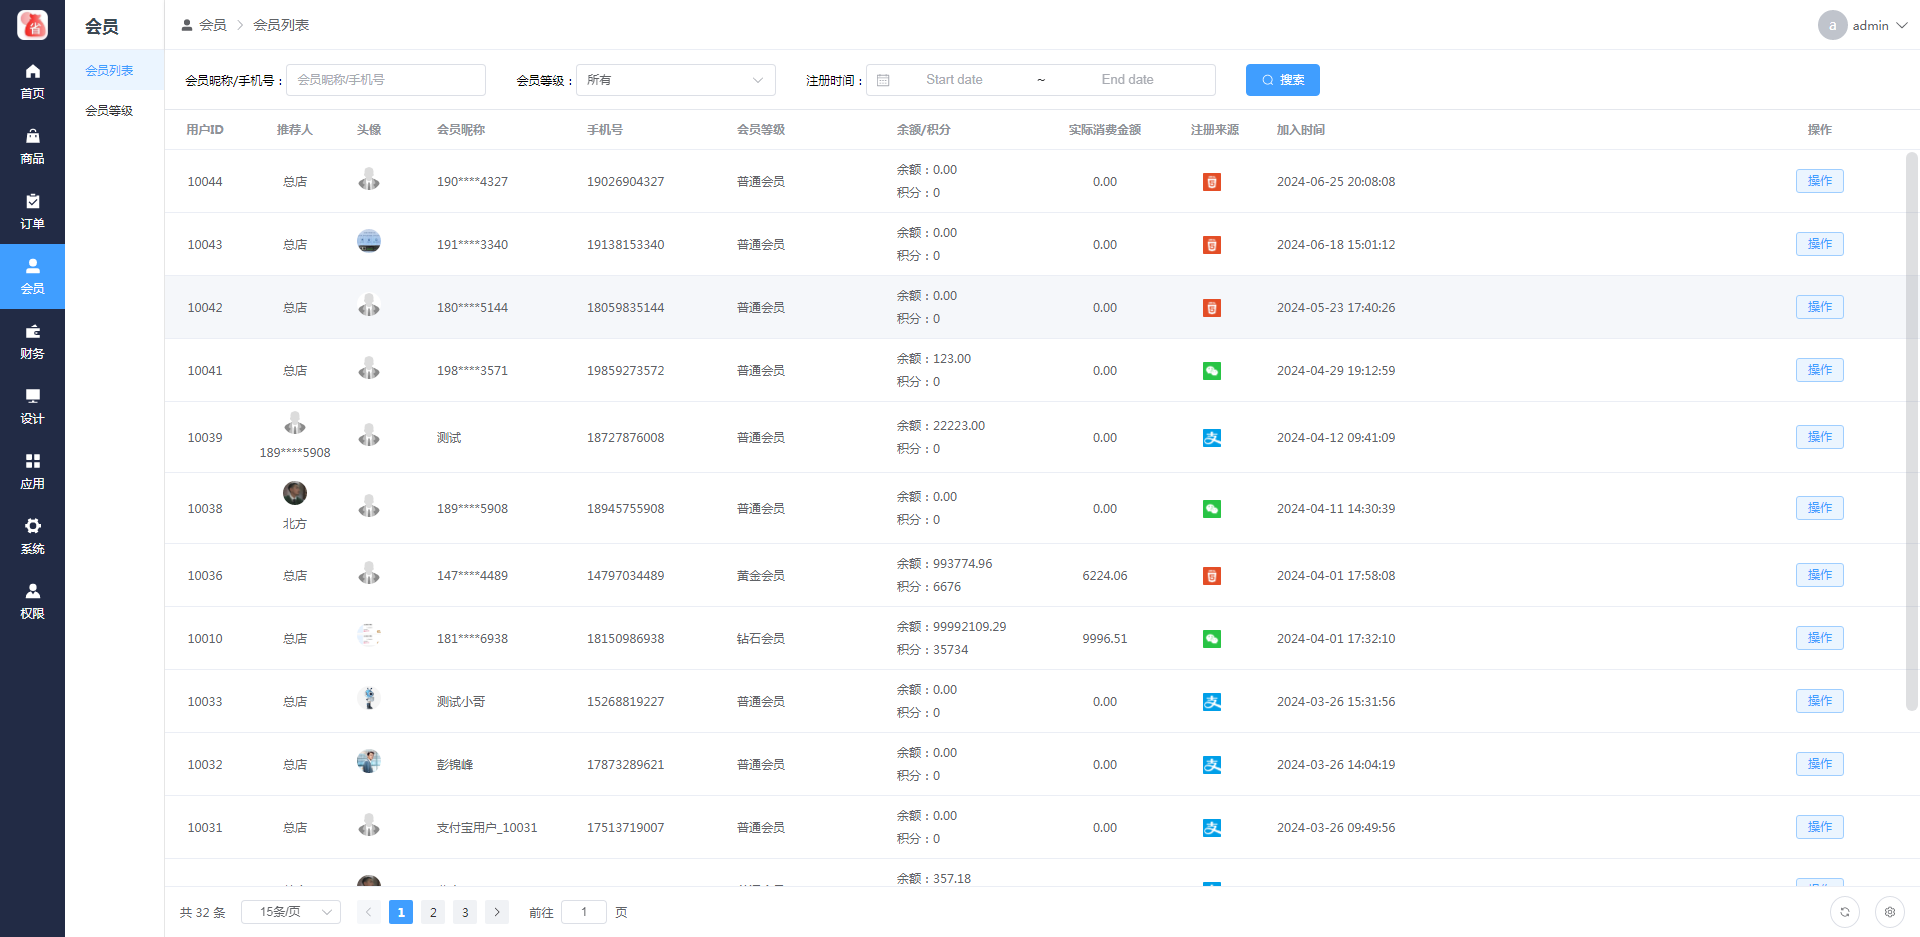
Task: Open the 应用 apps section
Action: [x=32, y=471]
